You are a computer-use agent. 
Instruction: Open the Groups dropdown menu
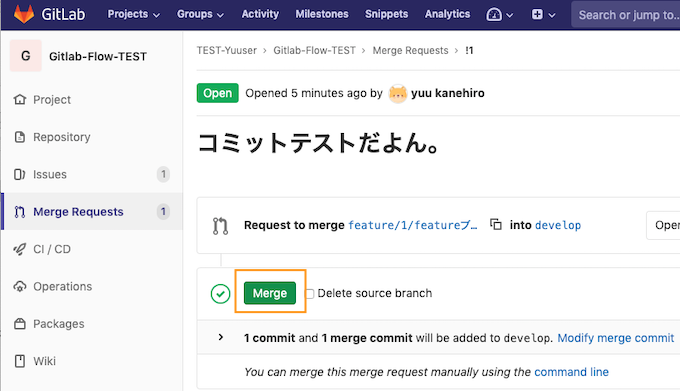click(200, 14)
